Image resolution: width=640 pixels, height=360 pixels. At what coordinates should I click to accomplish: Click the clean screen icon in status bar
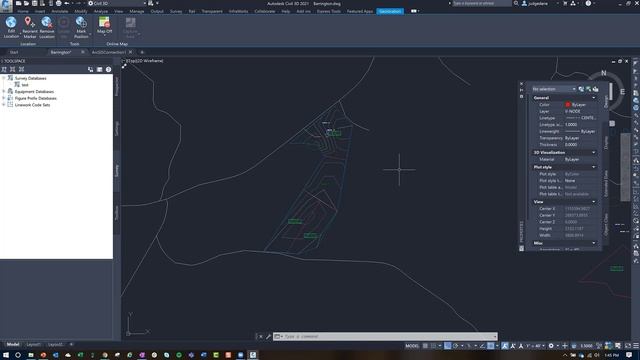coord(628,346)
